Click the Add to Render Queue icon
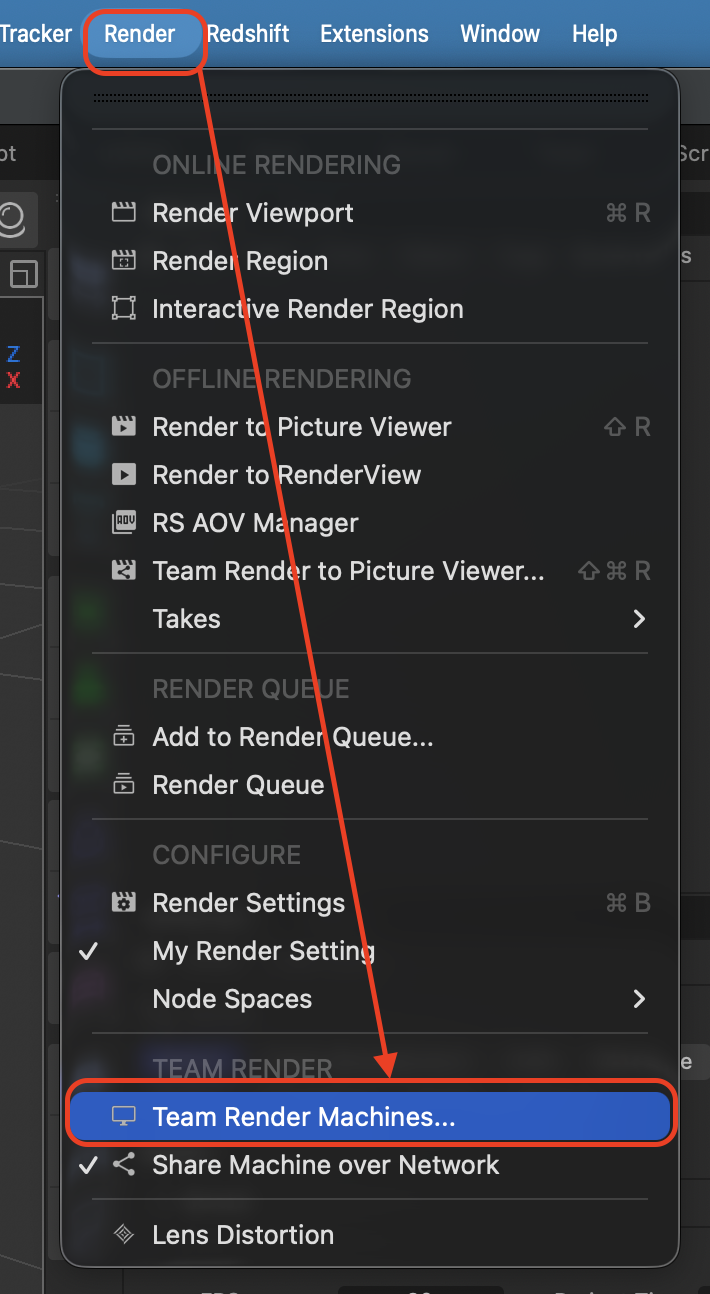The image size is (710, 1294). [x=124, y=737]
